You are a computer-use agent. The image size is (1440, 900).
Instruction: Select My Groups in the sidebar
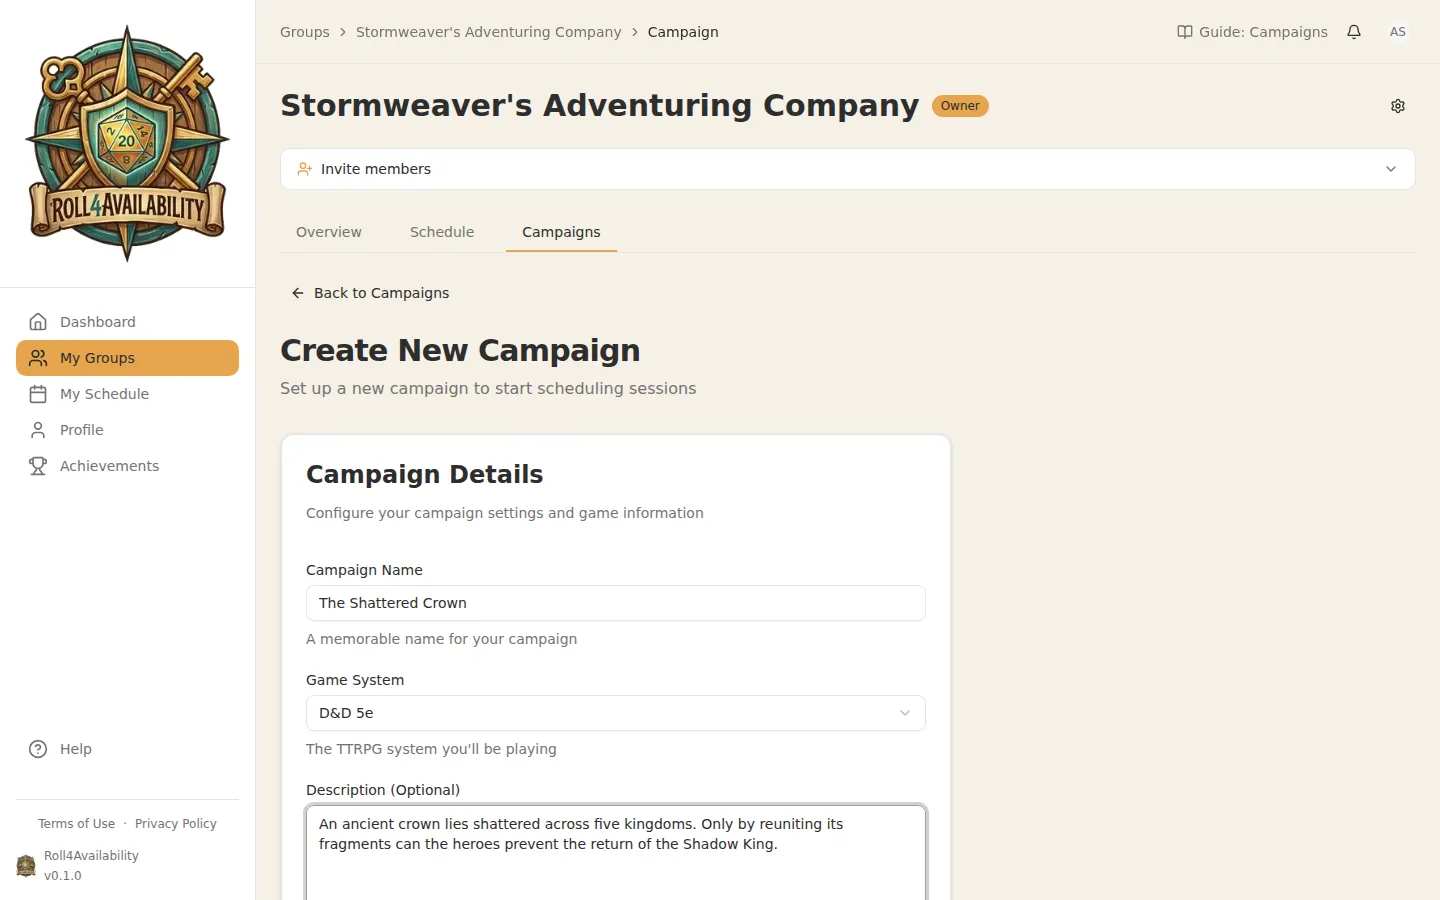97,357
